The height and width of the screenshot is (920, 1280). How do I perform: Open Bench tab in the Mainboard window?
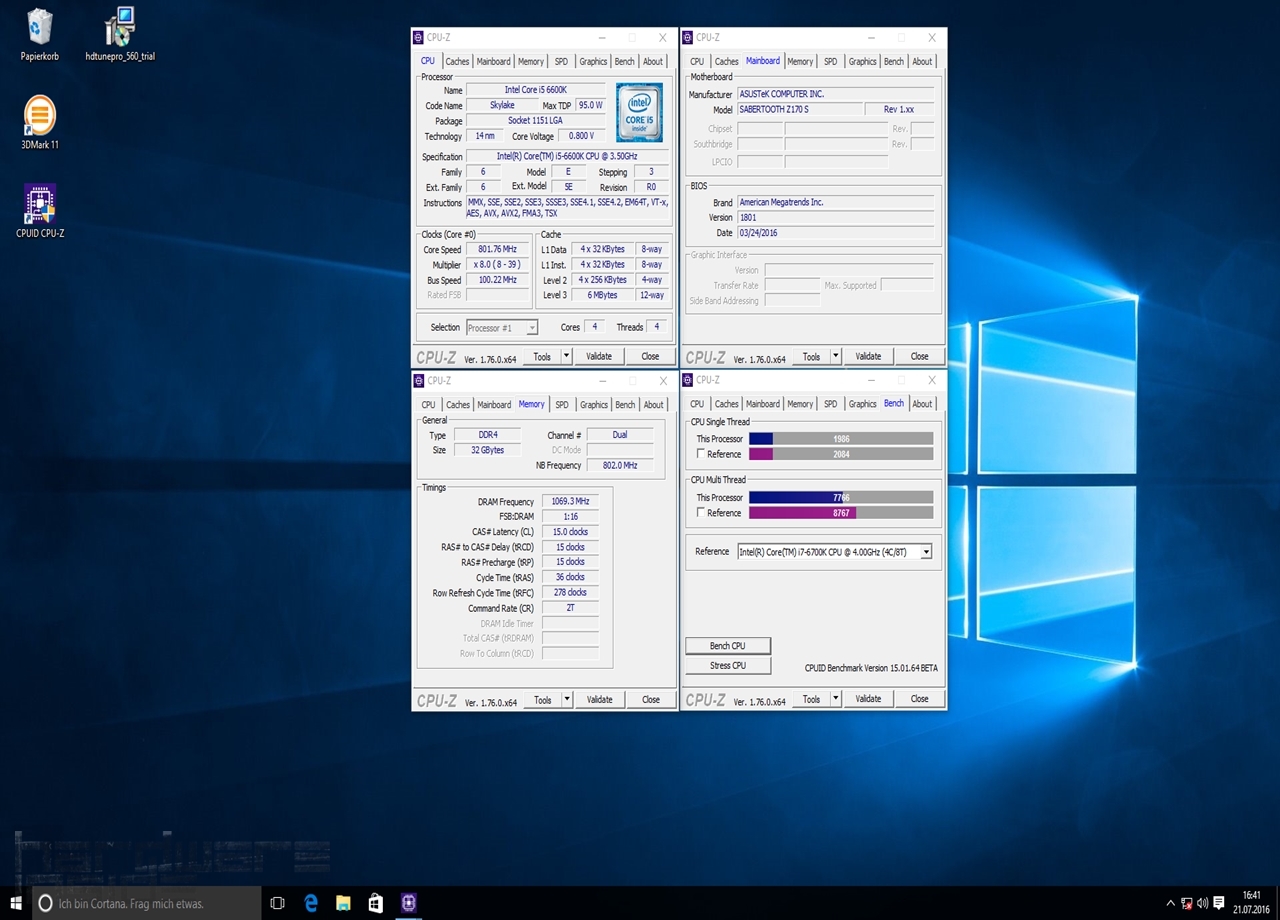tap(893, 61)
